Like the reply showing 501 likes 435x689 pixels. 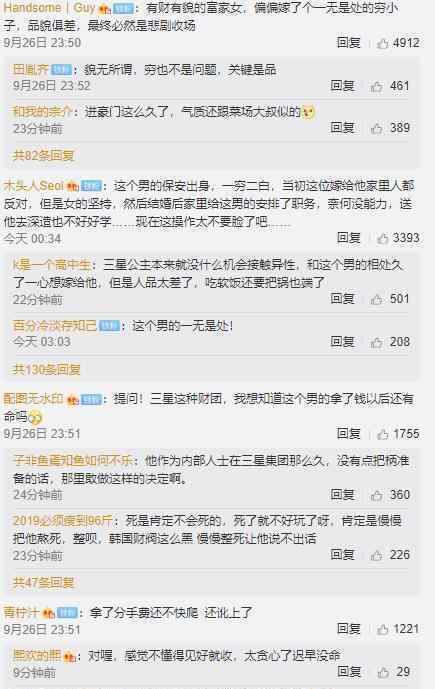pos(377,299)
